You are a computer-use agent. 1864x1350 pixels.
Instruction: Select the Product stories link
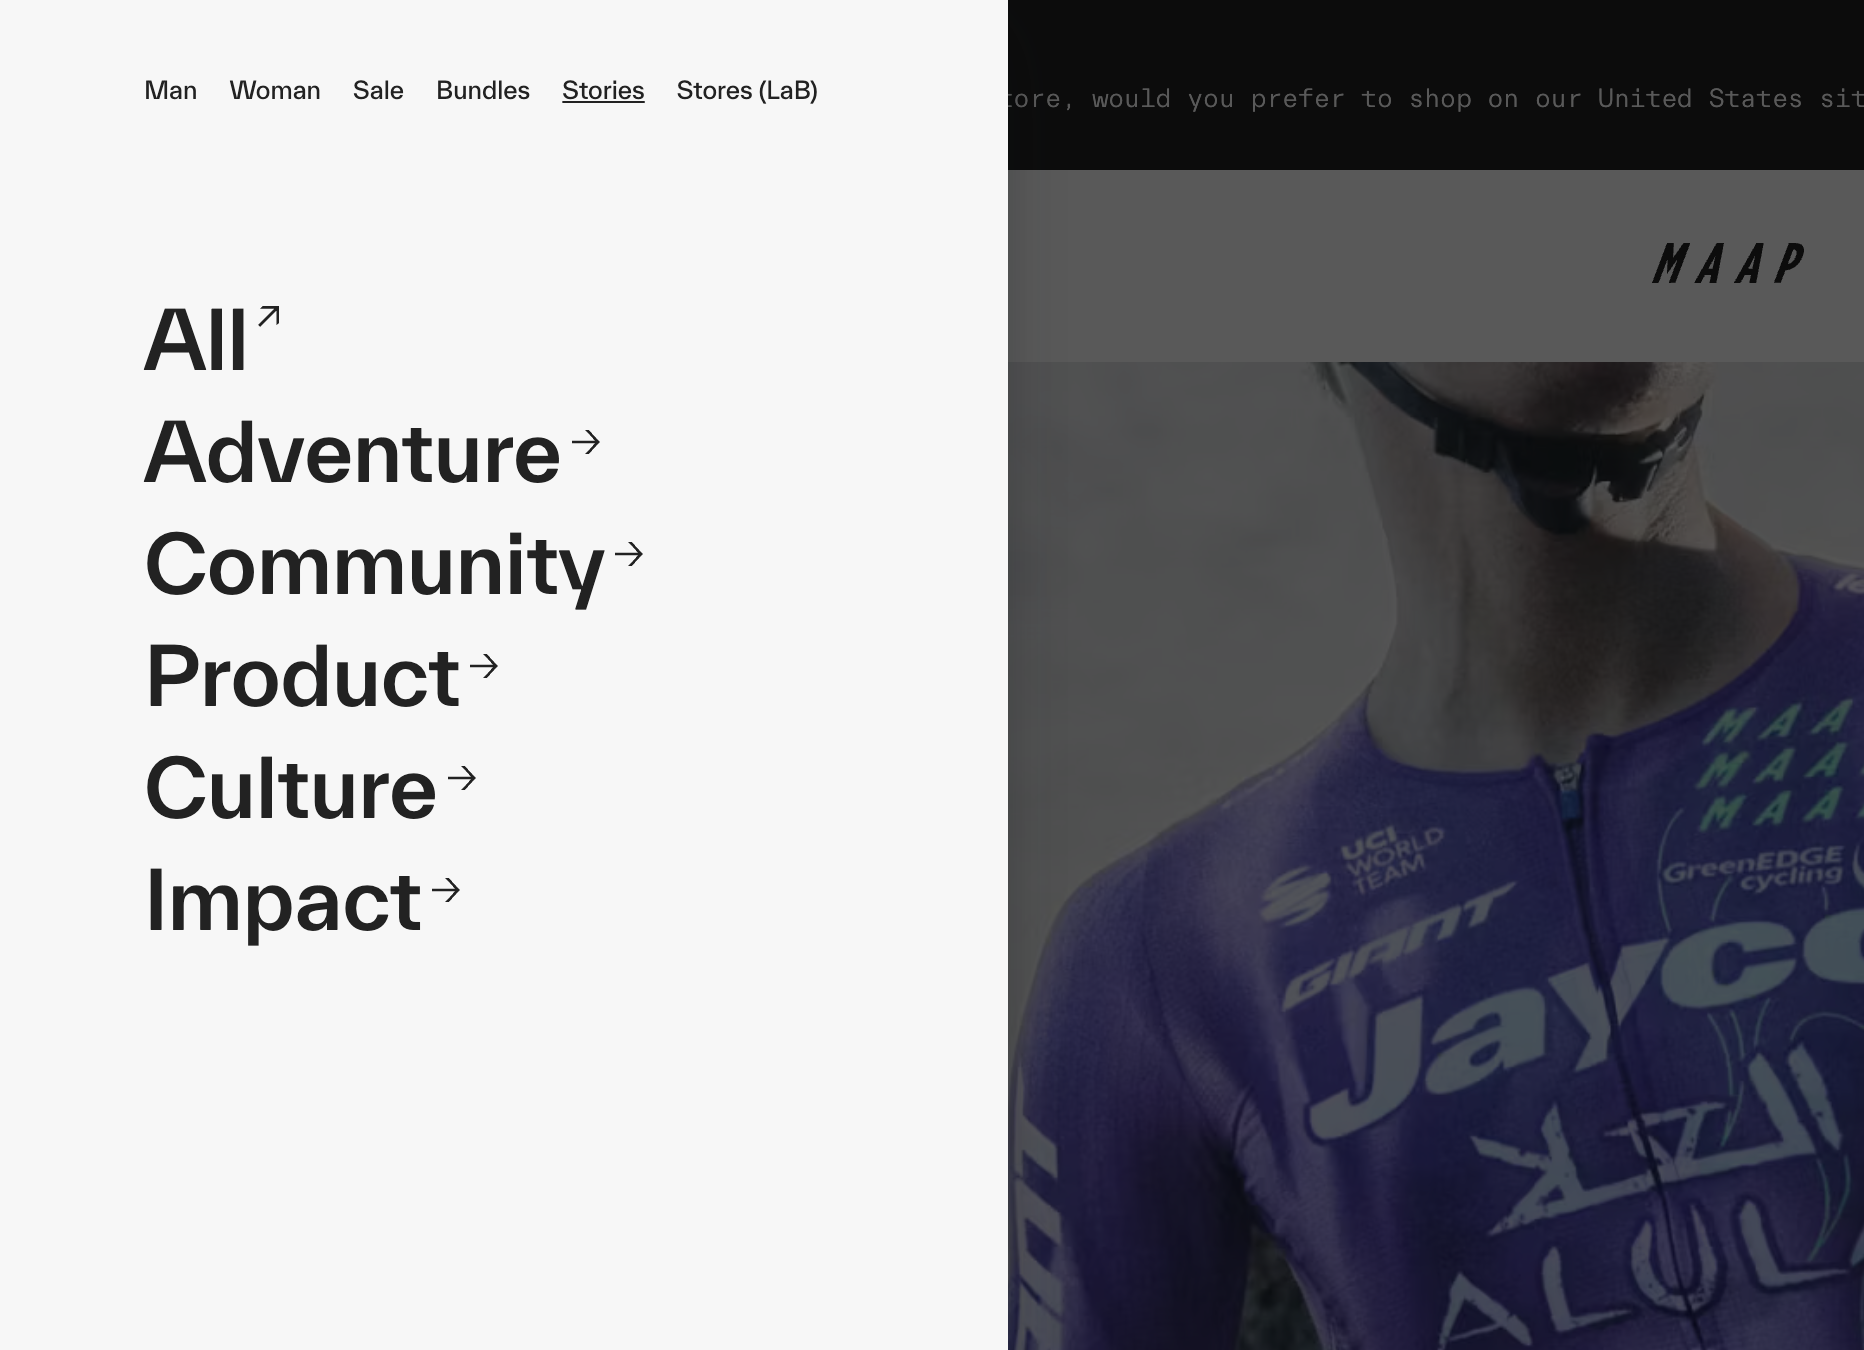(x=303, y=677)
